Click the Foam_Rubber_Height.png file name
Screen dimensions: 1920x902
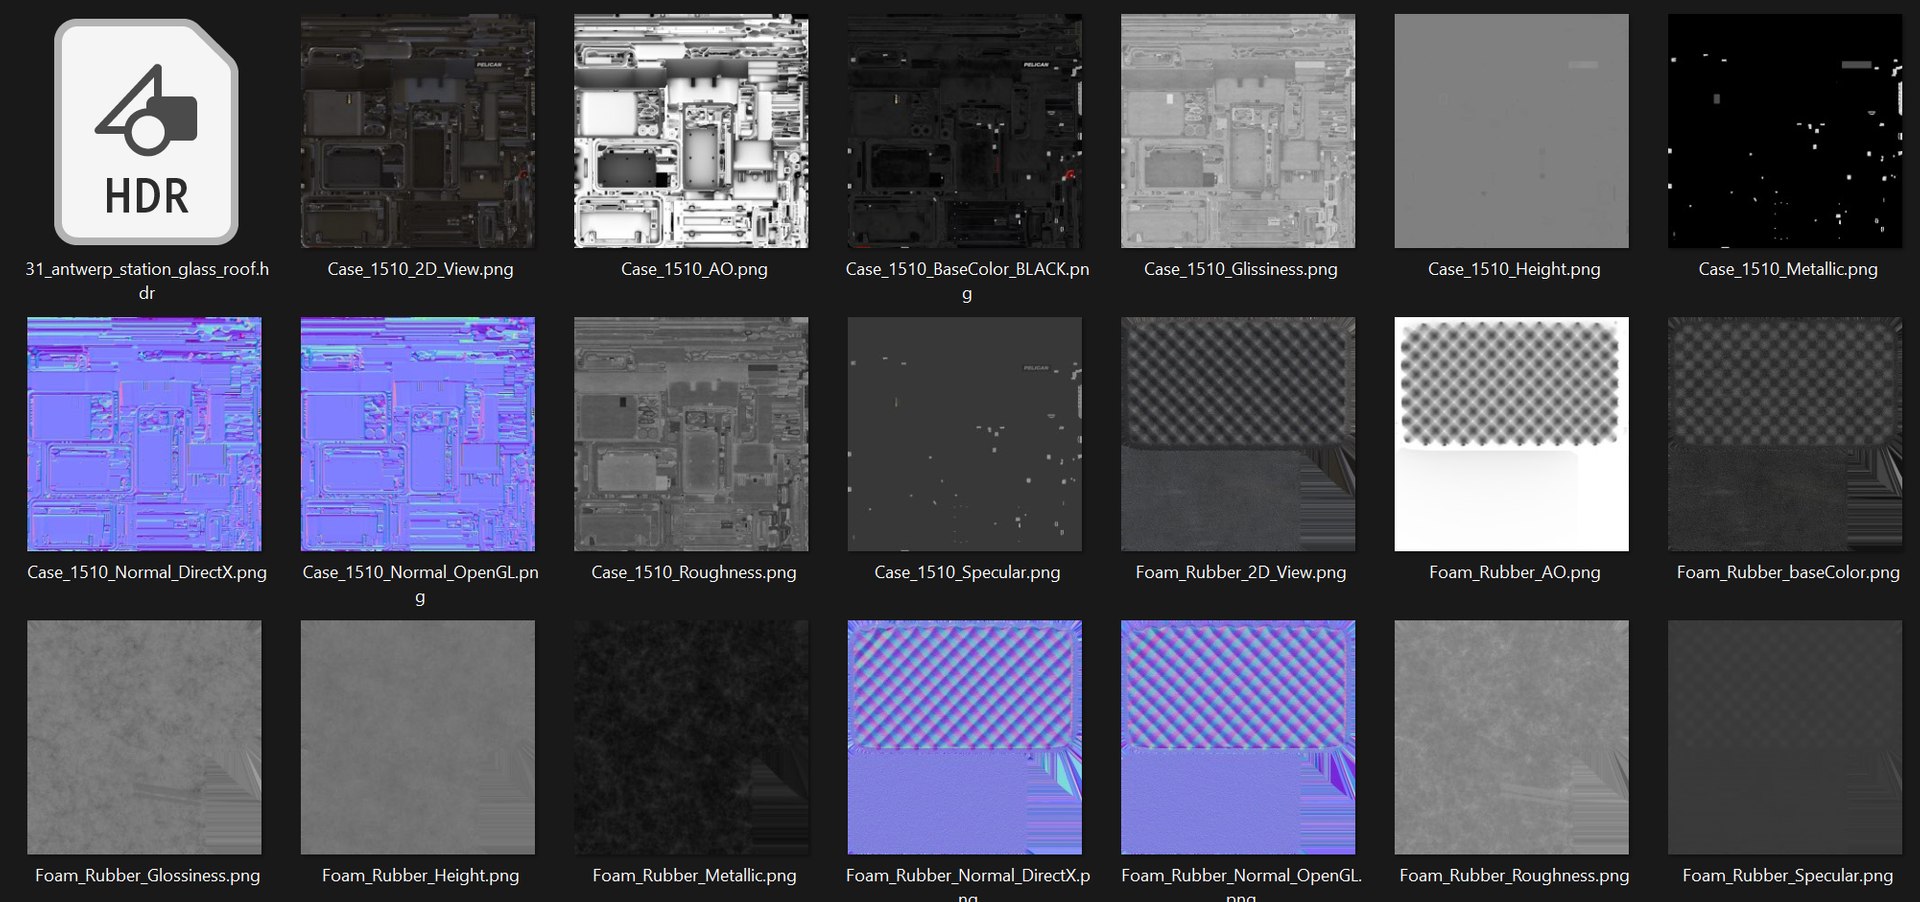point(420,876)
